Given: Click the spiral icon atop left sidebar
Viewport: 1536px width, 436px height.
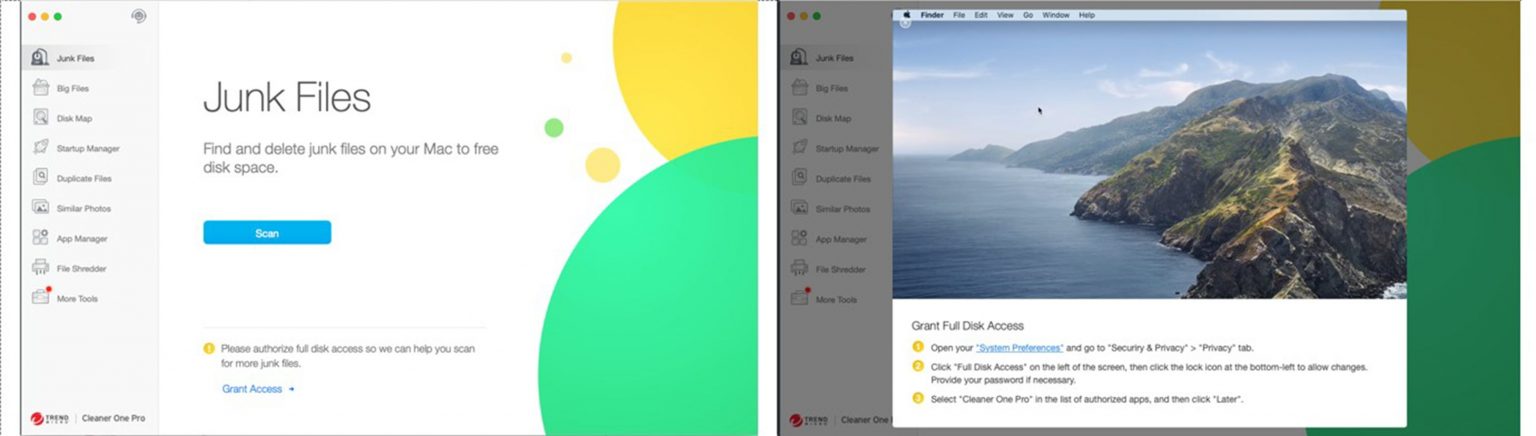Looking at the screenshot, I should point(138,17).
